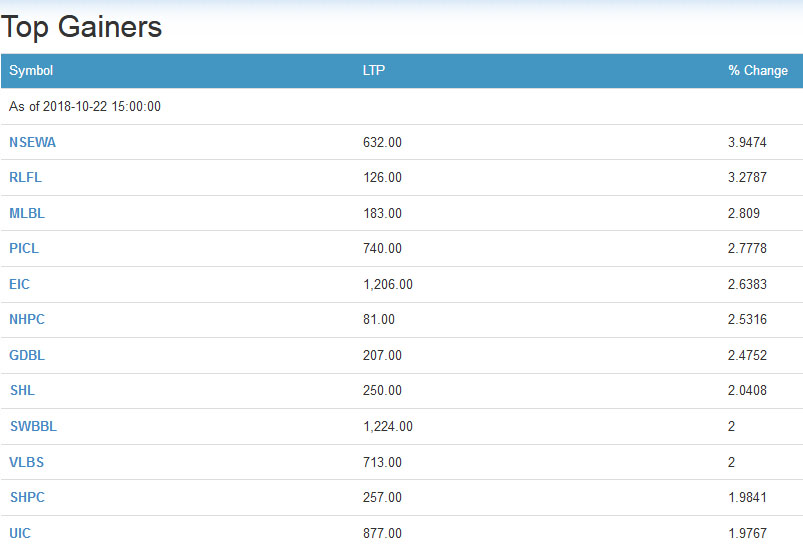Select the NSEWA price 632.00 cell
Image resolution: width=803 pixels, height=545 pixels.
point(383,142)
